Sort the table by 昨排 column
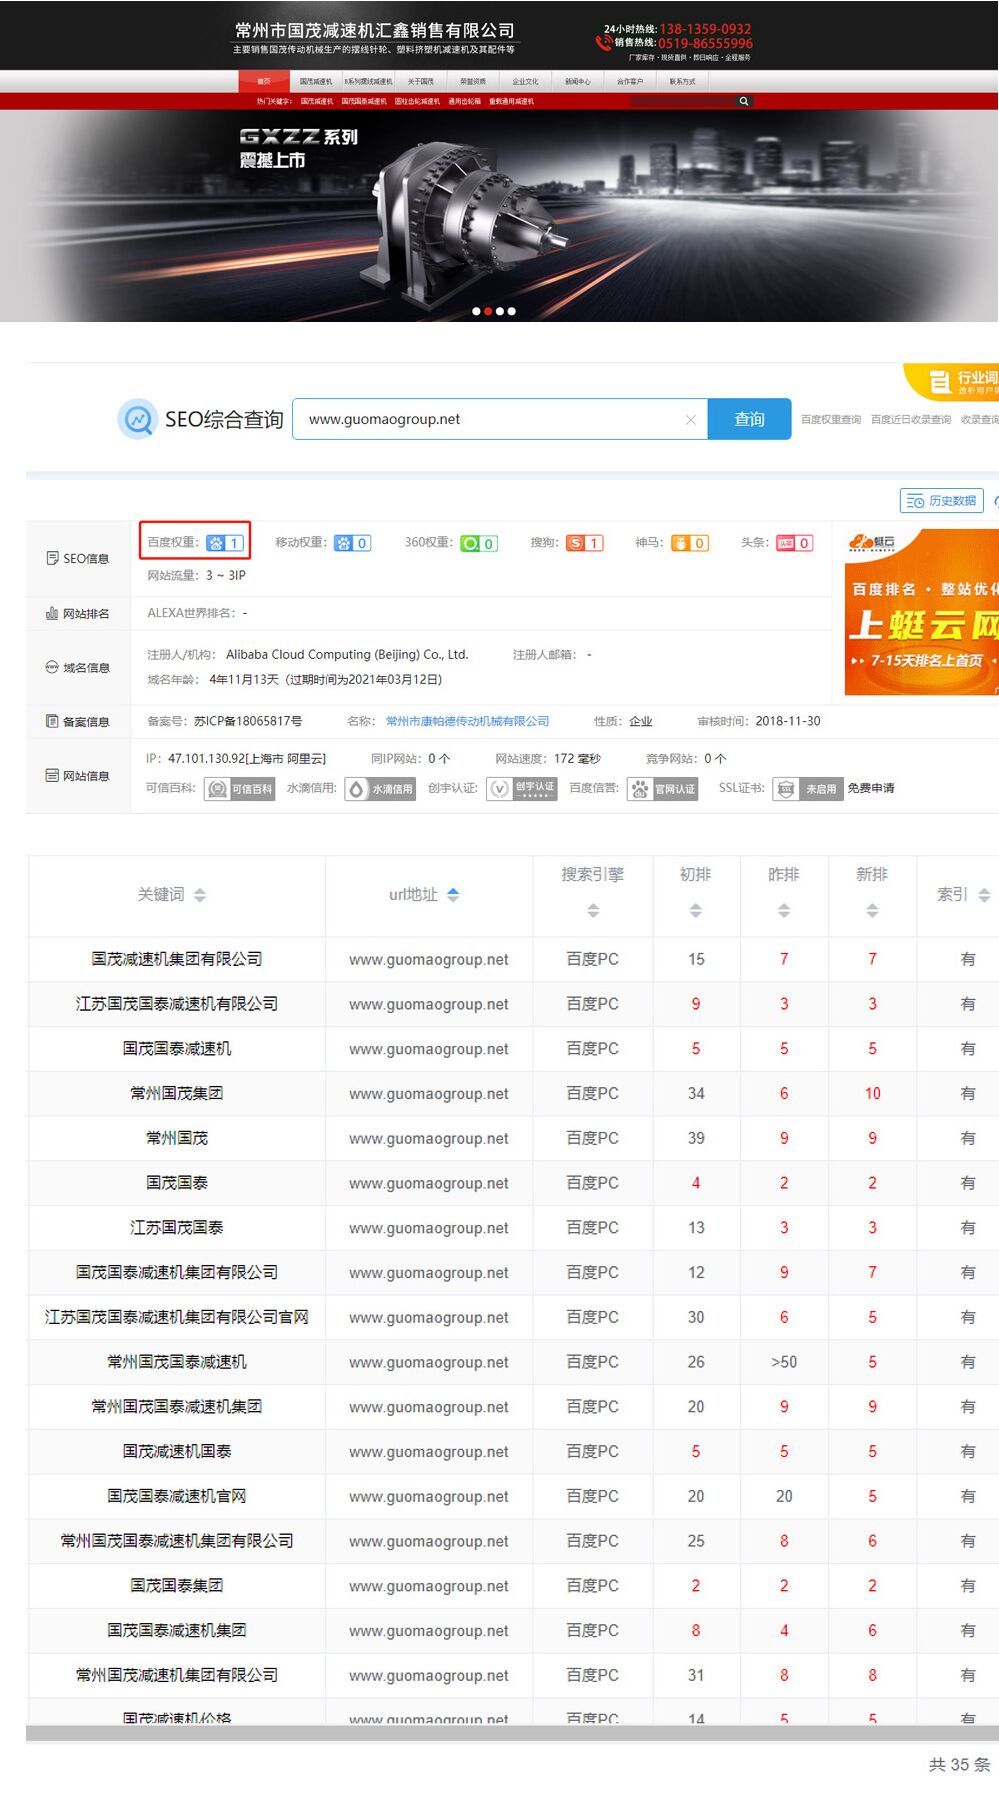The width and height of the screenshot is (999, 1806). 784,911
